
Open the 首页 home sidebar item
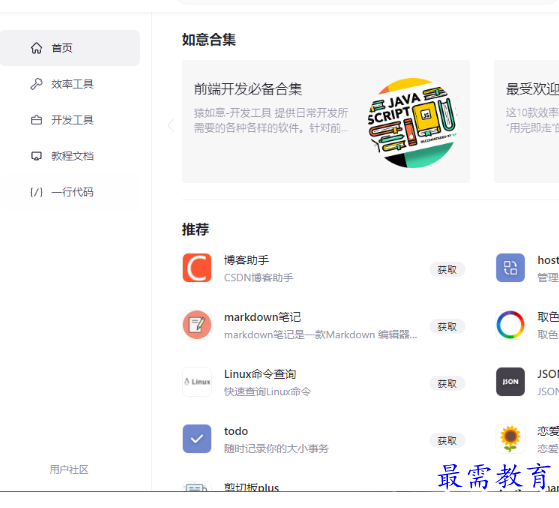tap(70, 48)
